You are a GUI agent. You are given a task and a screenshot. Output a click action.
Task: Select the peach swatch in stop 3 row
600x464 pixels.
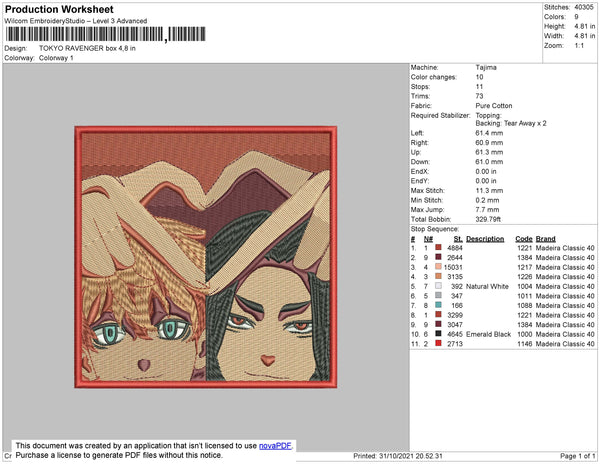click(x=439, y=267)
